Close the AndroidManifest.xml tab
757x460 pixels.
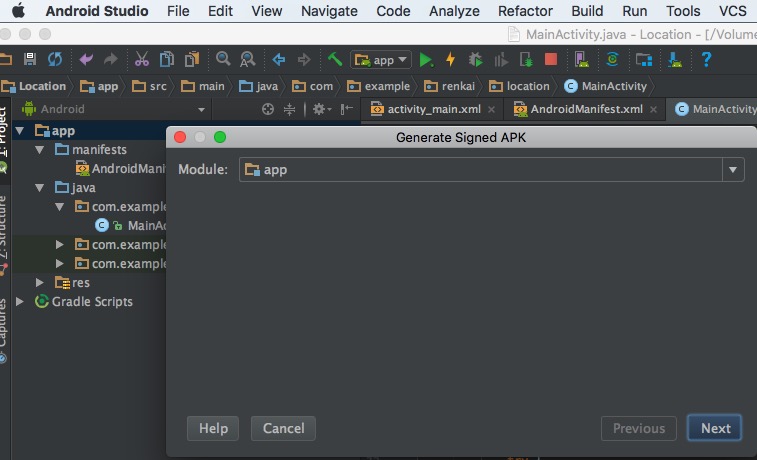tap(653, 110)
